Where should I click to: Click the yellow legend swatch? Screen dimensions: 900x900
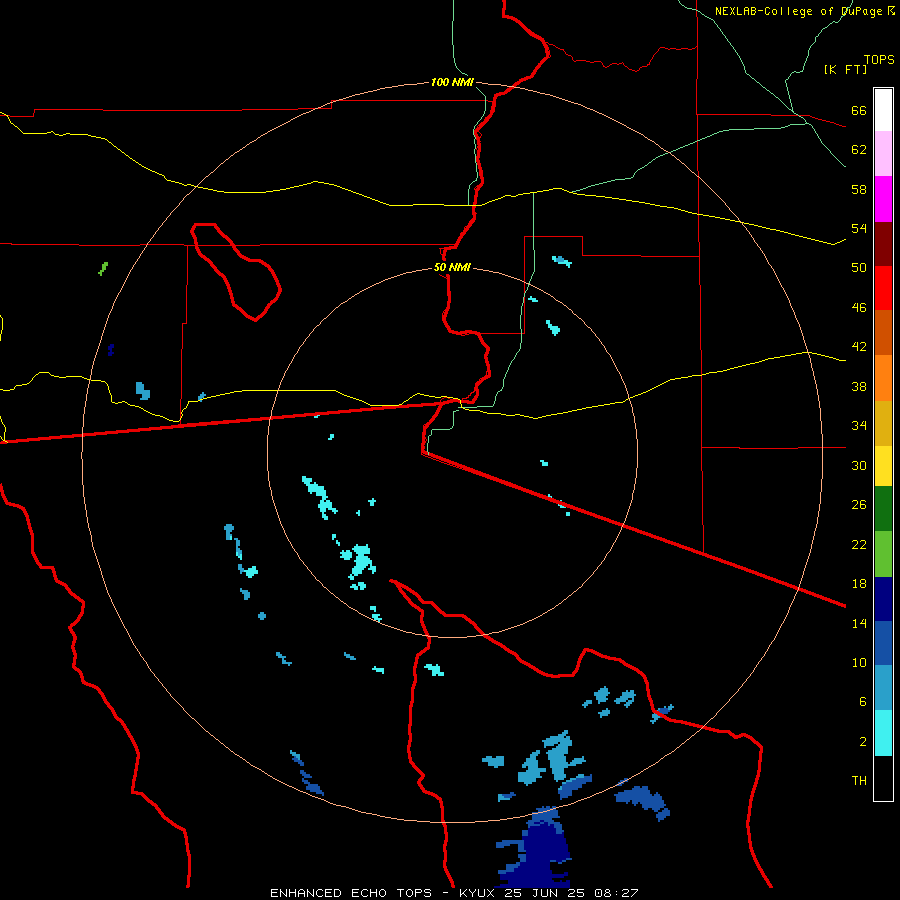883,466
